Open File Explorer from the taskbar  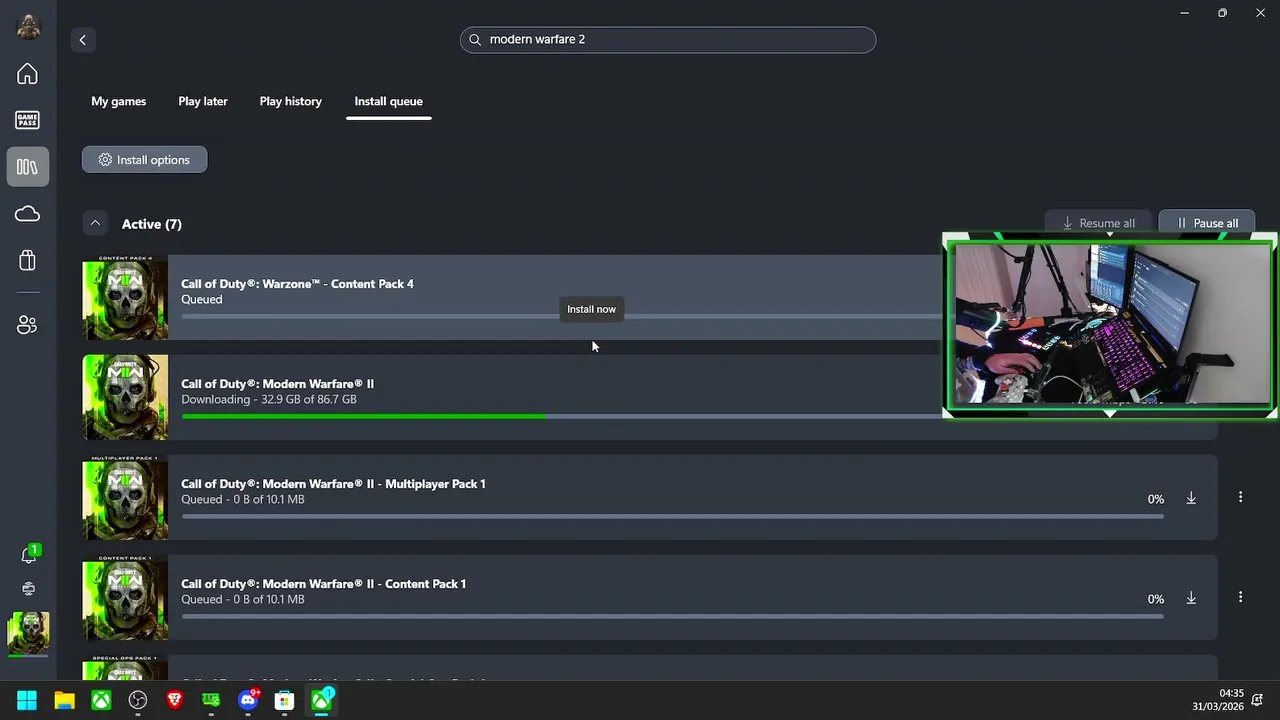(64, 701)
